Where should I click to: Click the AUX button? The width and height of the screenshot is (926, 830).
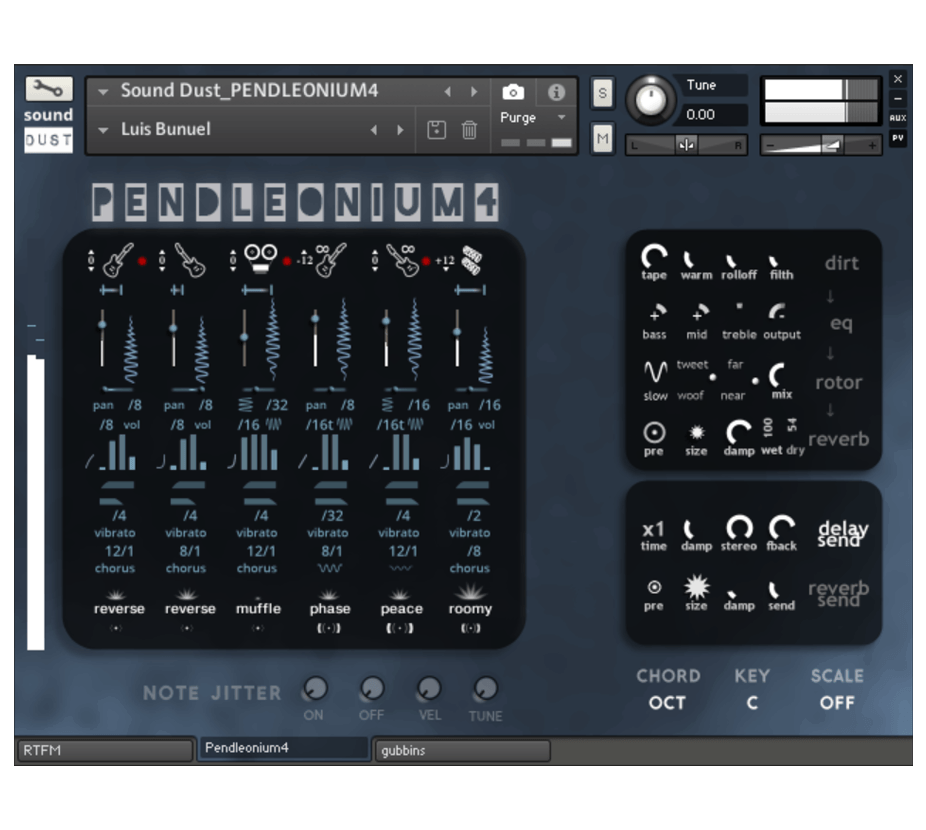point(898,118)
